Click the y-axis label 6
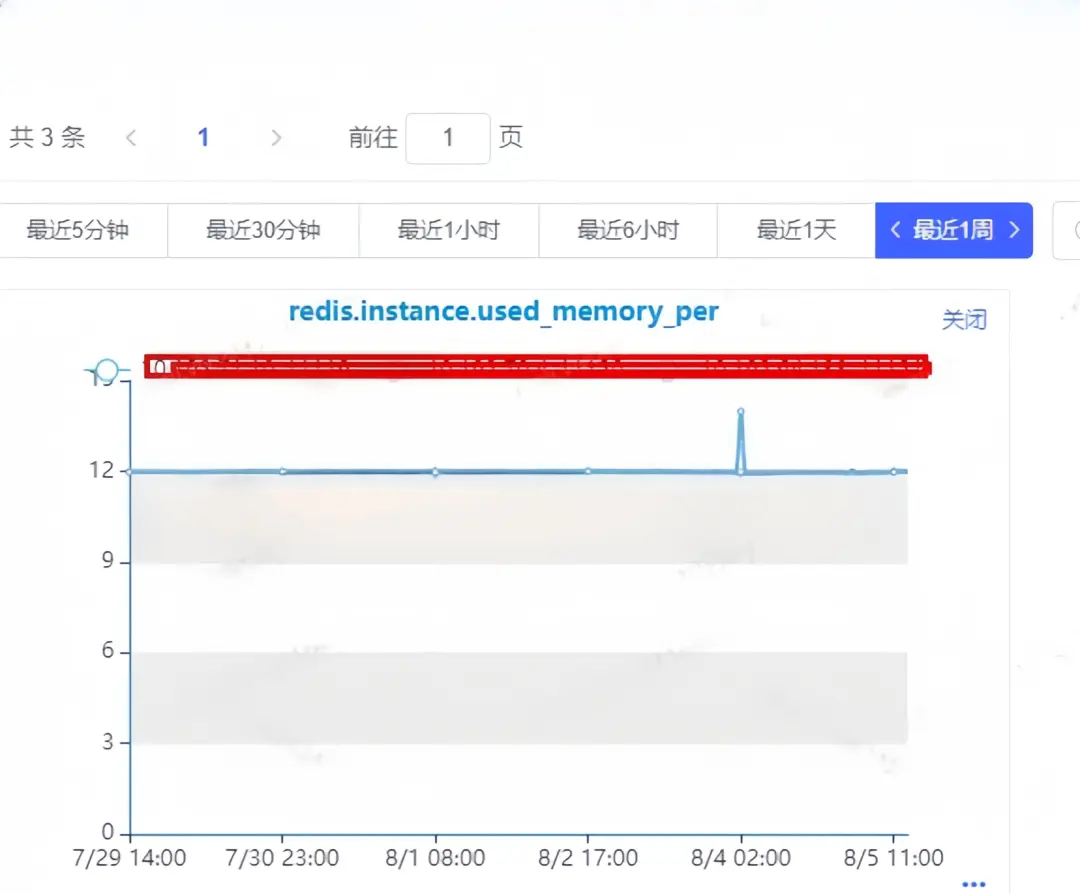 click(x=107, y=650)
